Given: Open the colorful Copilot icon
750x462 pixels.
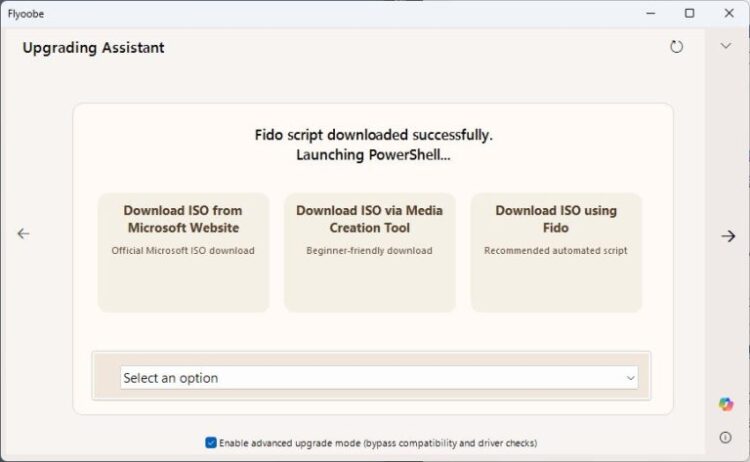Looking at the screenshot, I should [726, 404].
